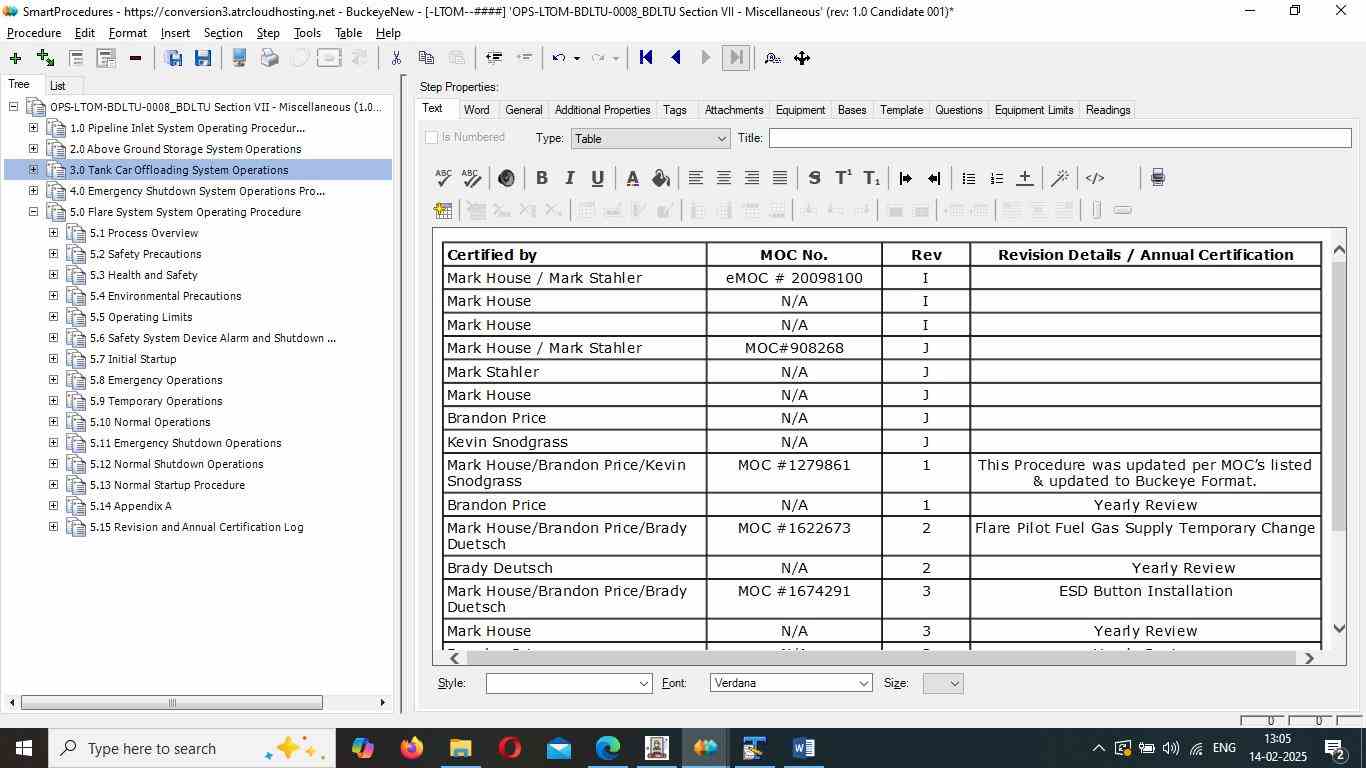Click the double-check ABC spell-all icon

click(x=472, y=178)
